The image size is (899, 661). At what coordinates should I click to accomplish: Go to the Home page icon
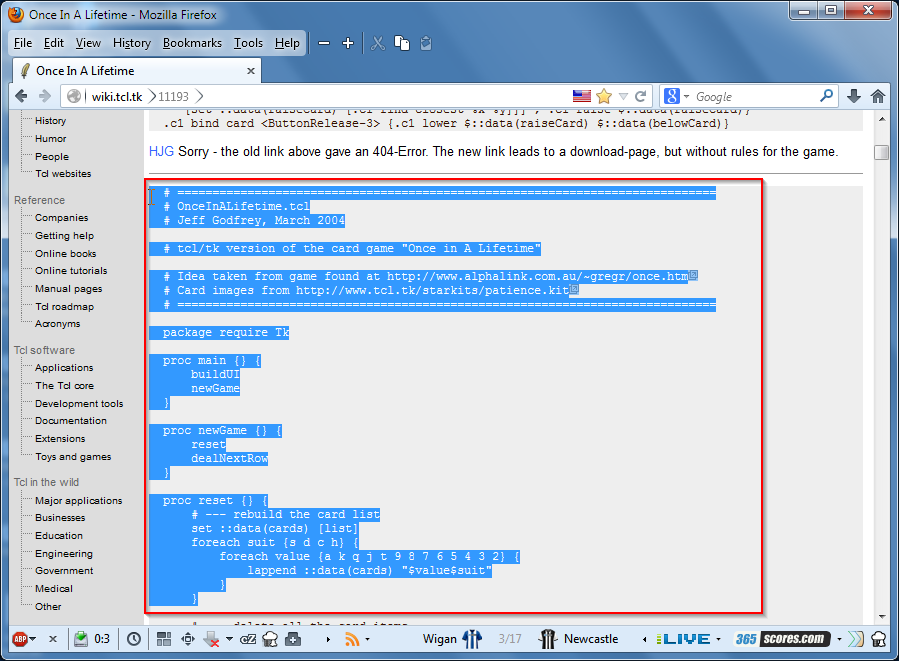click(x=878, y=96)
